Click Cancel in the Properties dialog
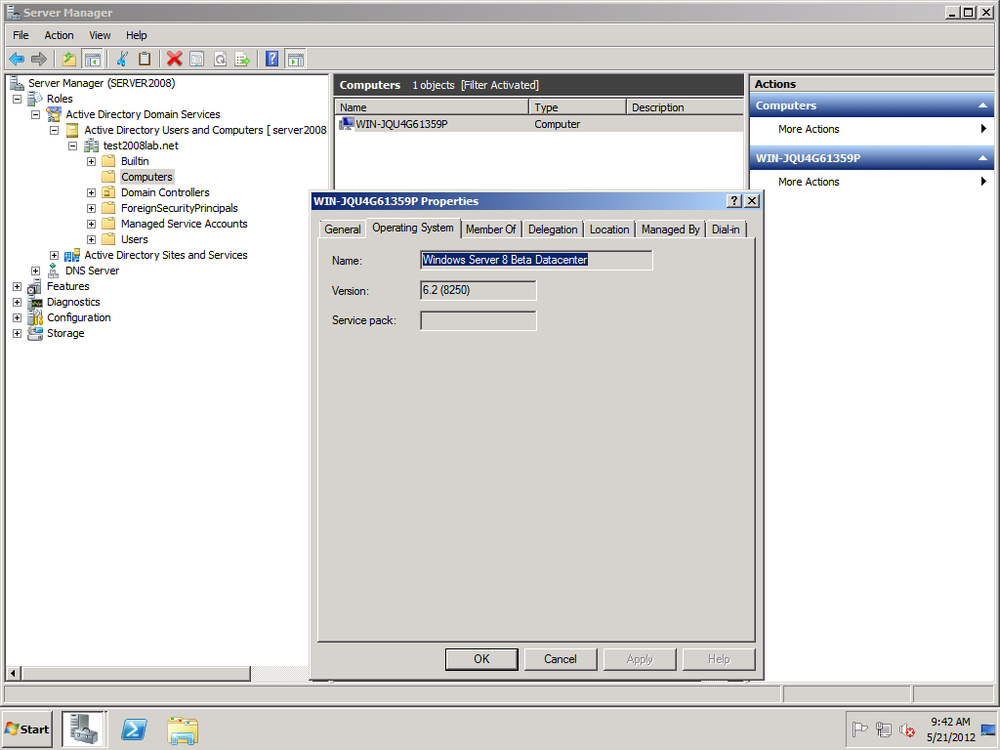 [560, 659]
